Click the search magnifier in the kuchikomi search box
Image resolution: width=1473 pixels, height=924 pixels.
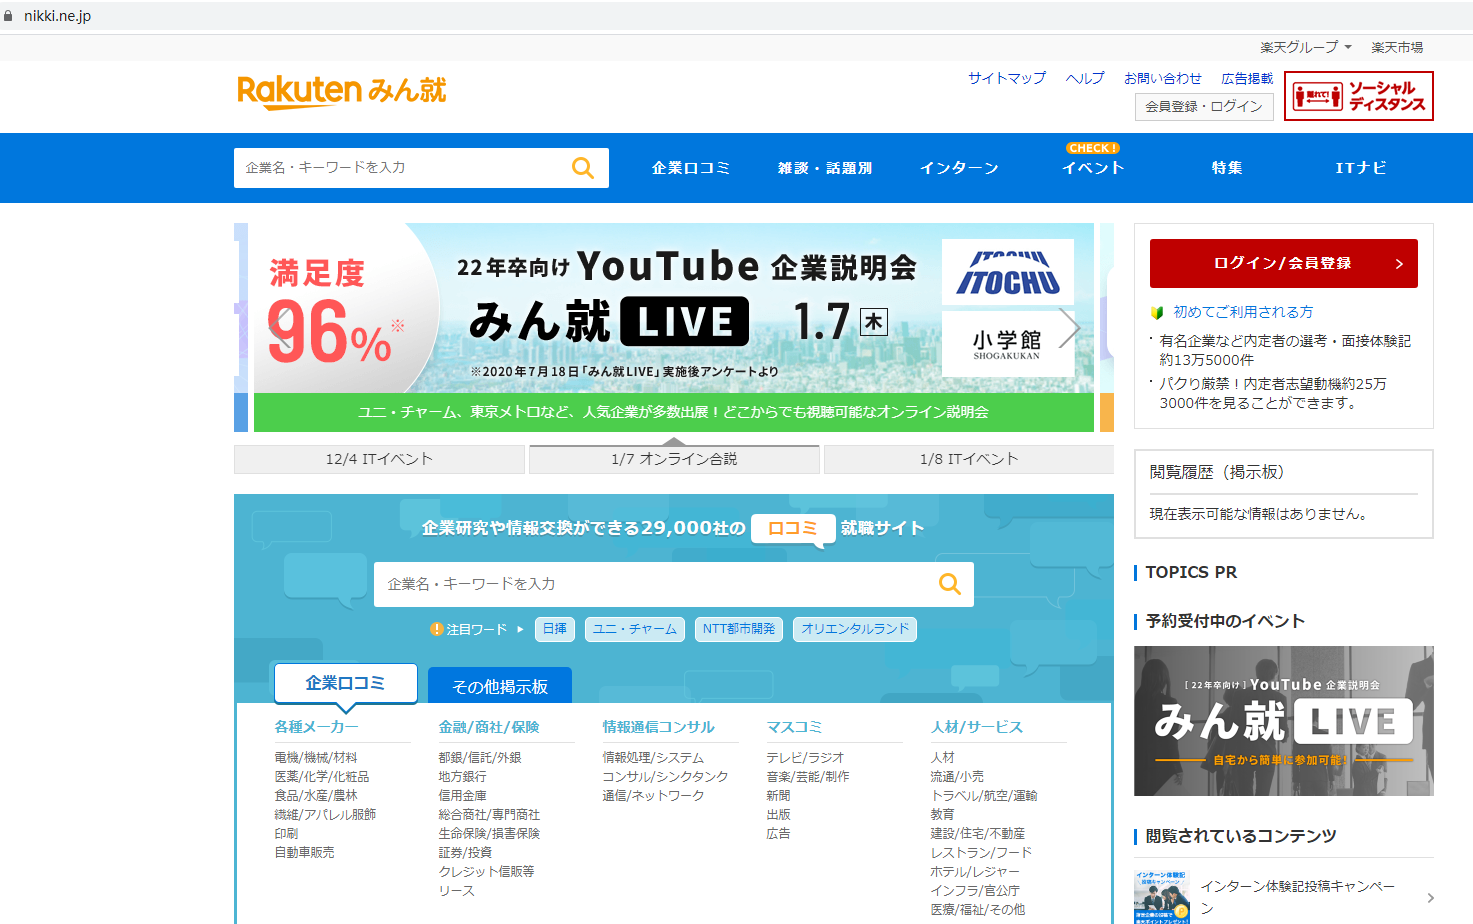point(950,584)
